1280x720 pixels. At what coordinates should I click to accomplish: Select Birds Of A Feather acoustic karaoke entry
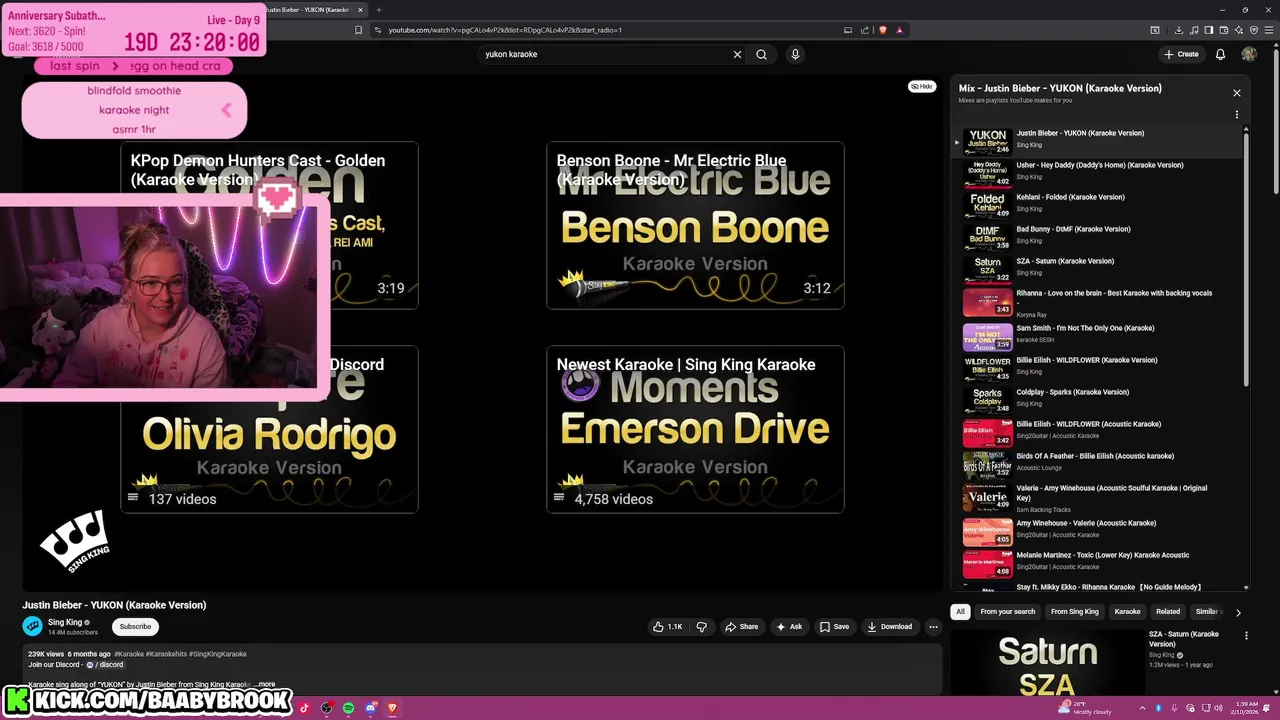(1100, 462)
